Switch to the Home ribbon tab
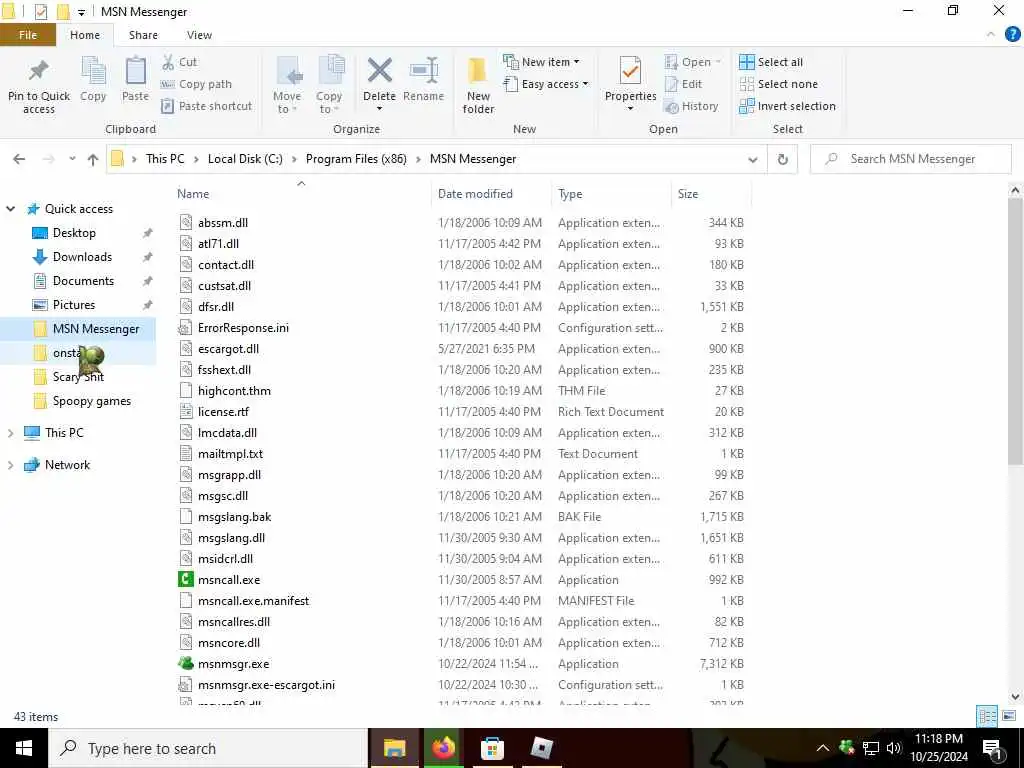 pyautogui.click(x=85, y=35)
